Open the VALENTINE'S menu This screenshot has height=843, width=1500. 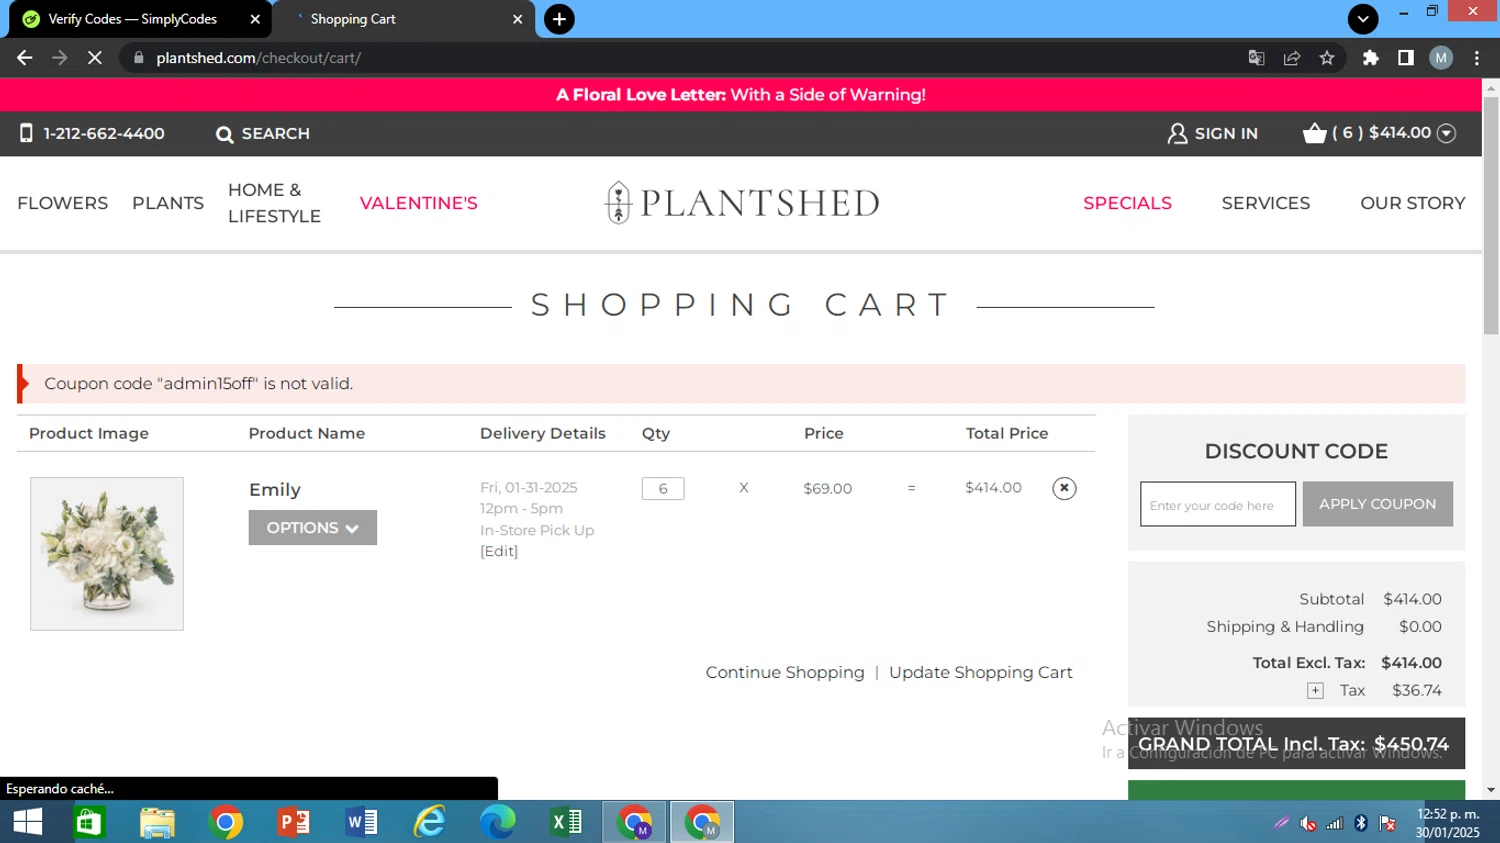[419, 203]
